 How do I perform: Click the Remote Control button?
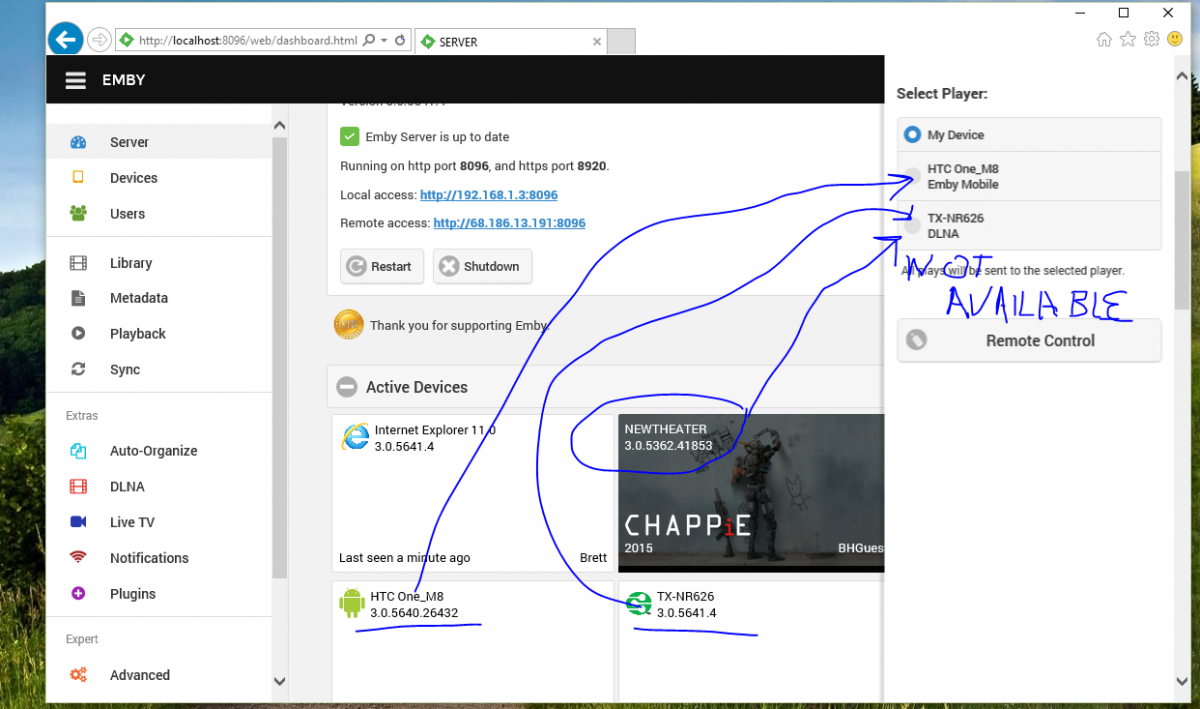1029,341
